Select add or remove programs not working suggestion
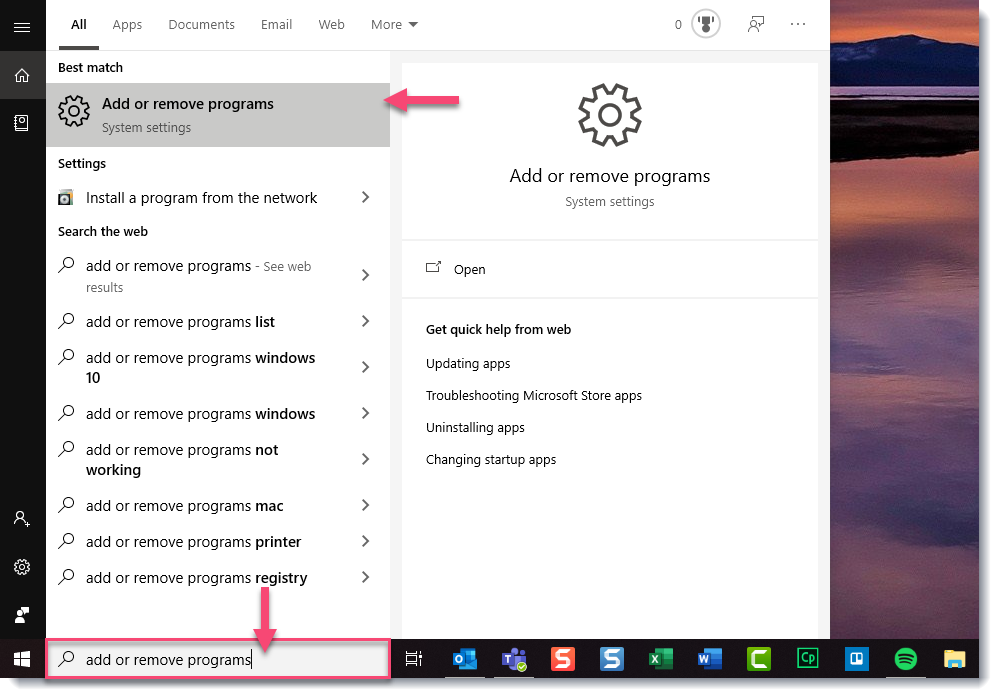Viewport: 999px width, 698px height. tap(182, 460)
